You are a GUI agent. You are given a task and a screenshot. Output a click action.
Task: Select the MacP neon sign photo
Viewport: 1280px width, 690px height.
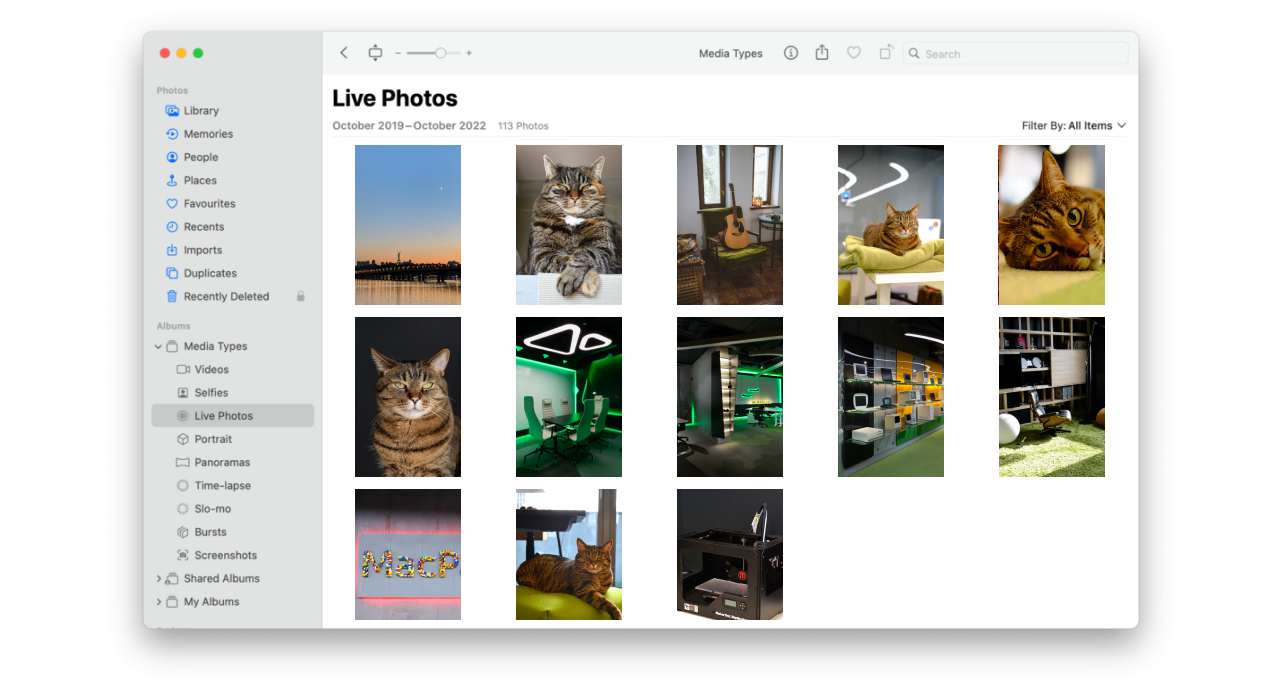coord(408,554)
